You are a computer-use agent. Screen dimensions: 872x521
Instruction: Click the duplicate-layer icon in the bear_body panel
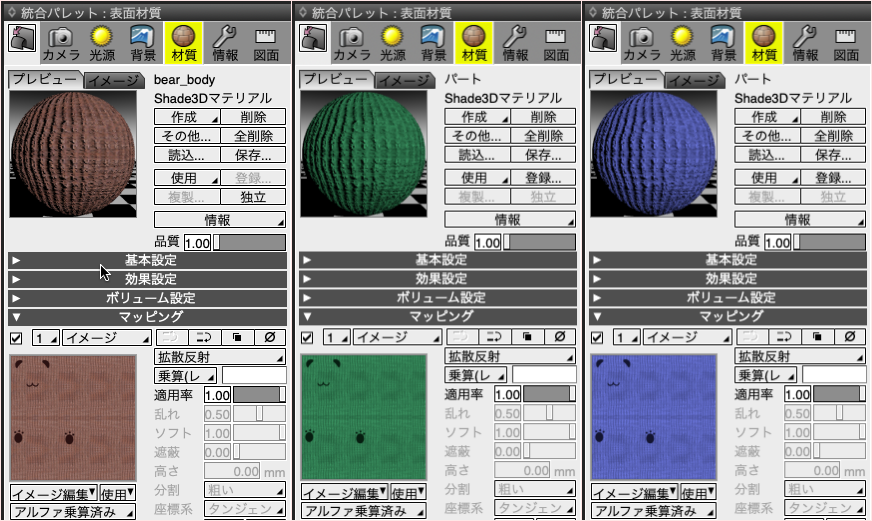coord(237,337)
